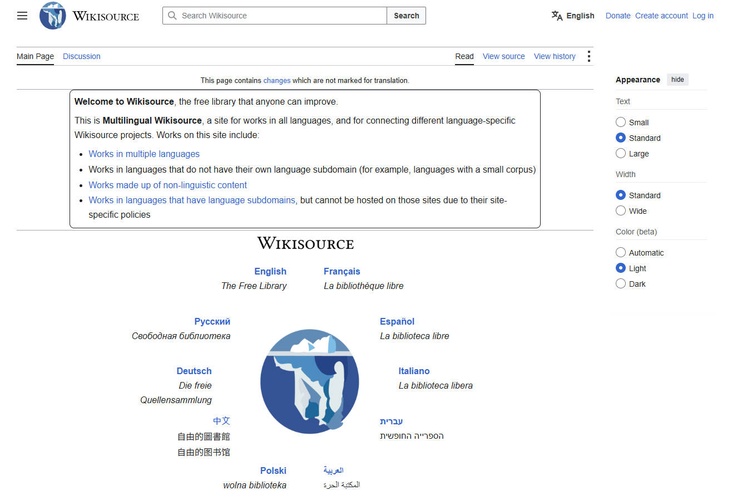Open 'Works in multiple languages' link
This screenshot has width=732, height=500.
tap(144, 154)
